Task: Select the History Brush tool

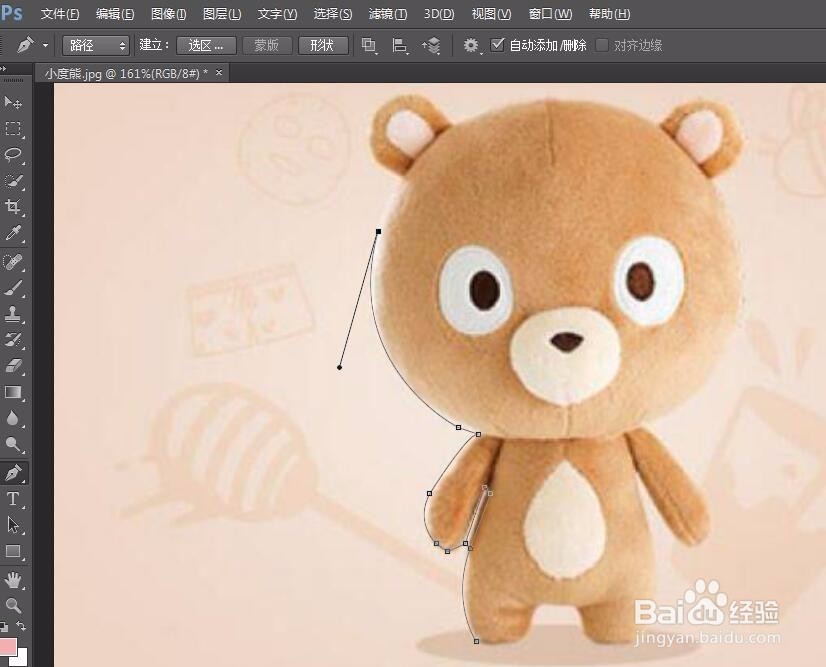Action: [13, 340]
